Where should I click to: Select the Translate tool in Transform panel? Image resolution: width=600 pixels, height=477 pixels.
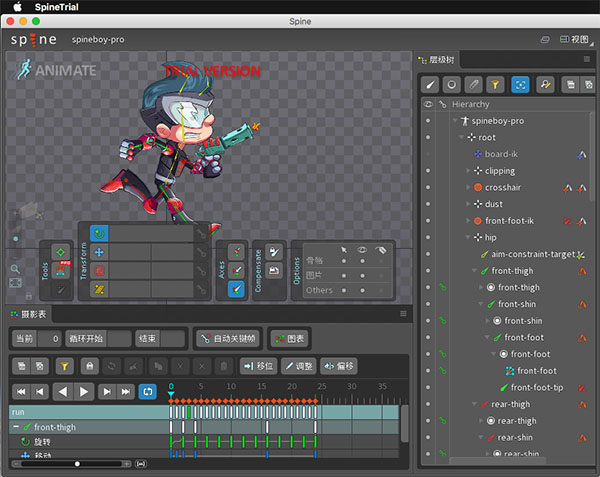pos(99,252)
